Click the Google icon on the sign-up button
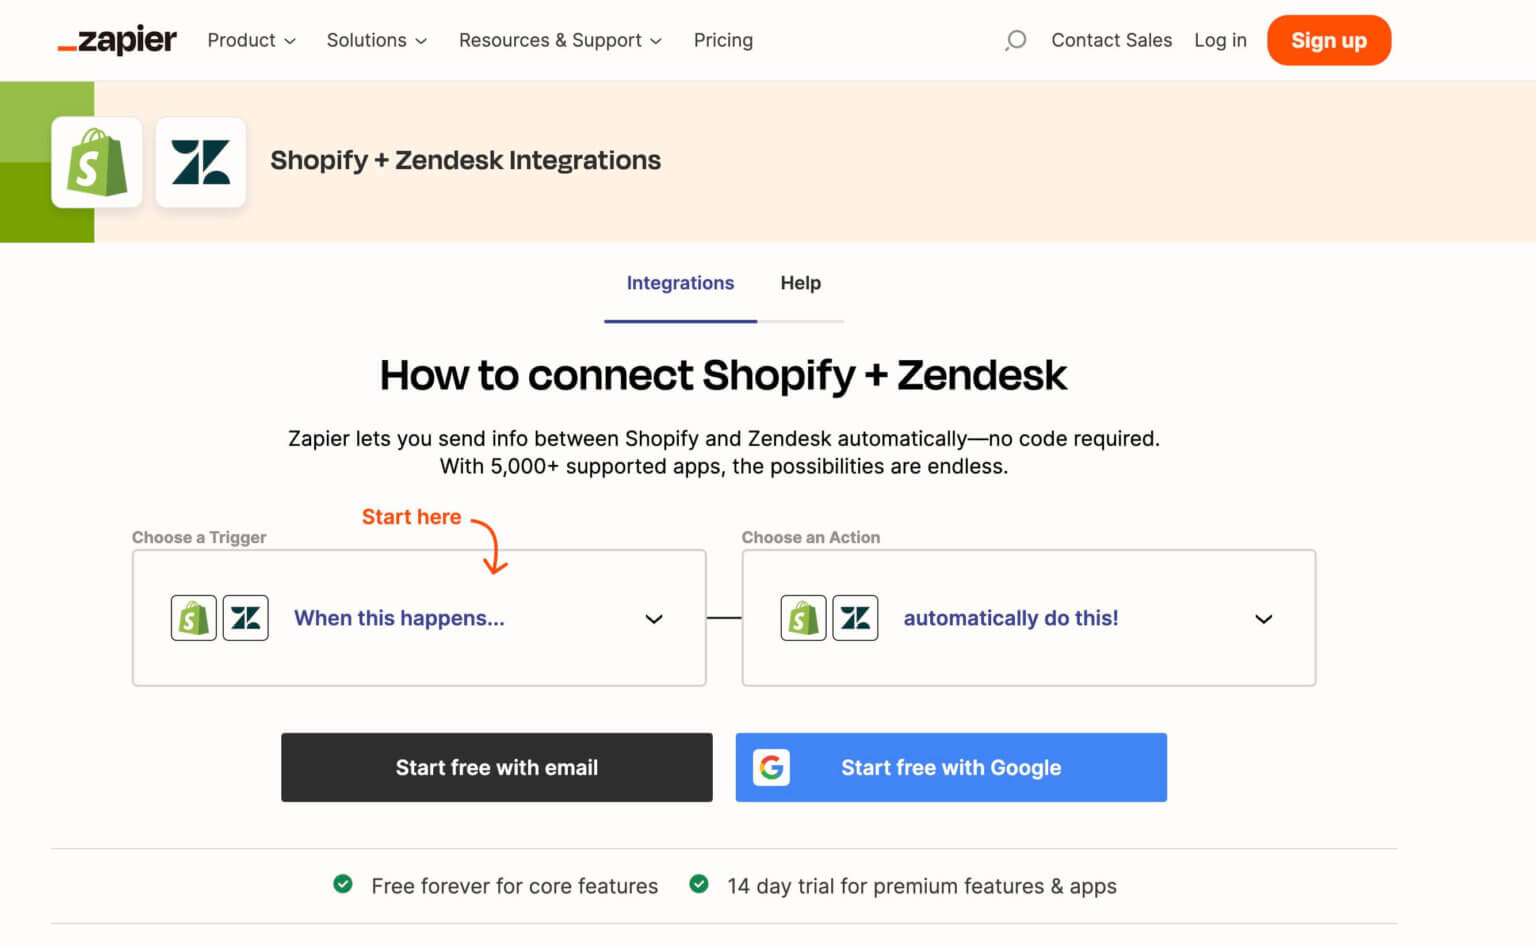The height and width of the screenshot is (947, 1536). point(771,767)
